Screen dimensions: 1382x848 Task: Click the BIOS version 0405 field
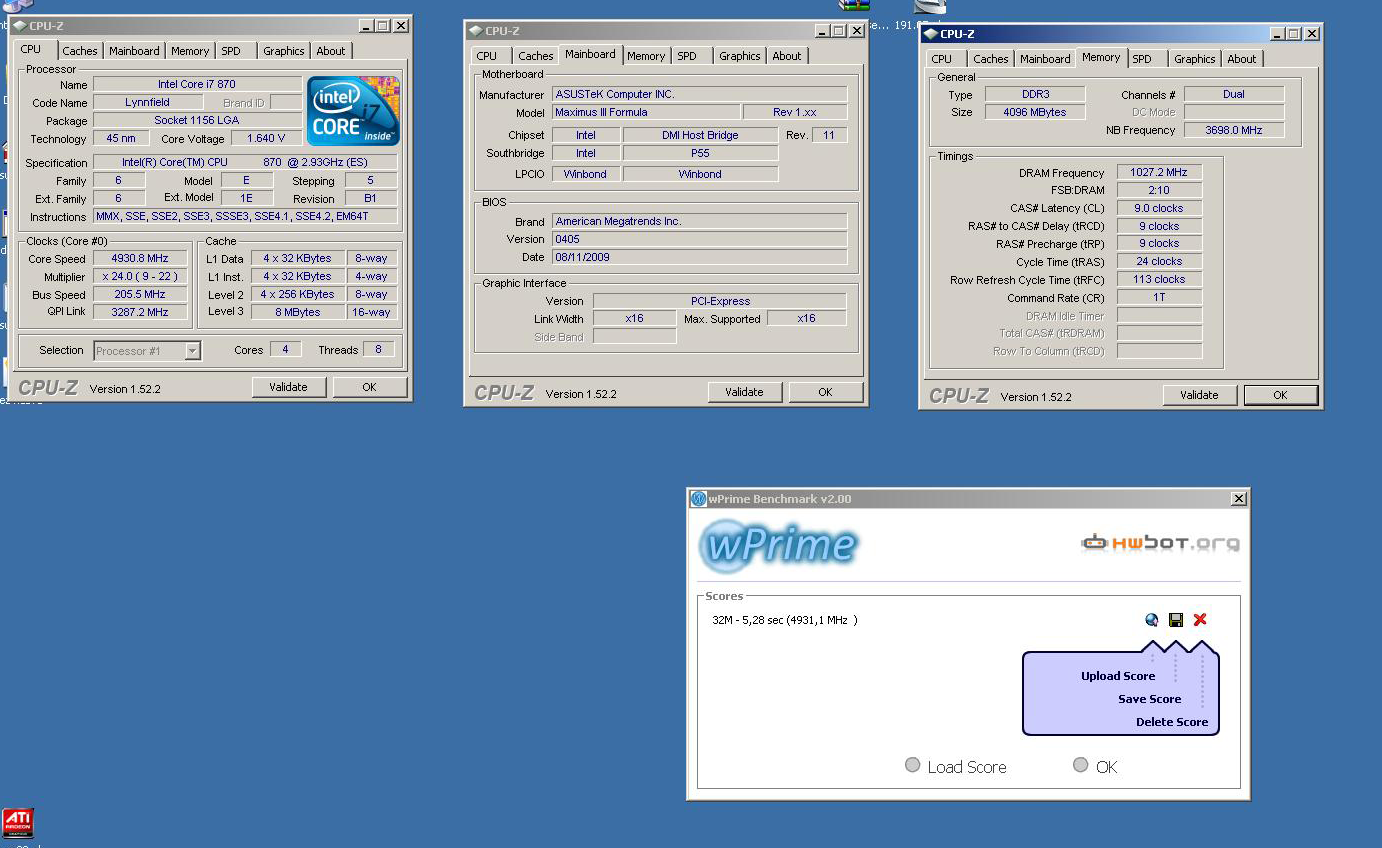pos(699,239)
